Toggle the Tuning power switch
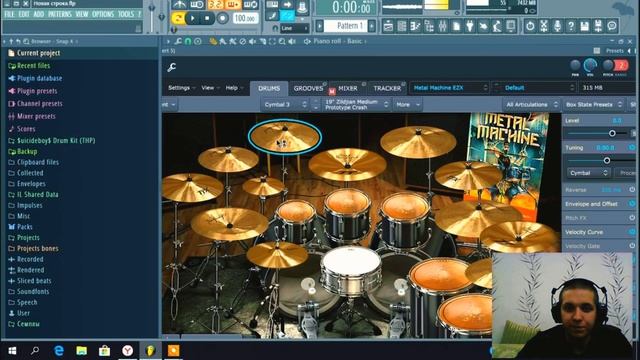The height and width of the screenshot is (360, 640). [632, 147]
